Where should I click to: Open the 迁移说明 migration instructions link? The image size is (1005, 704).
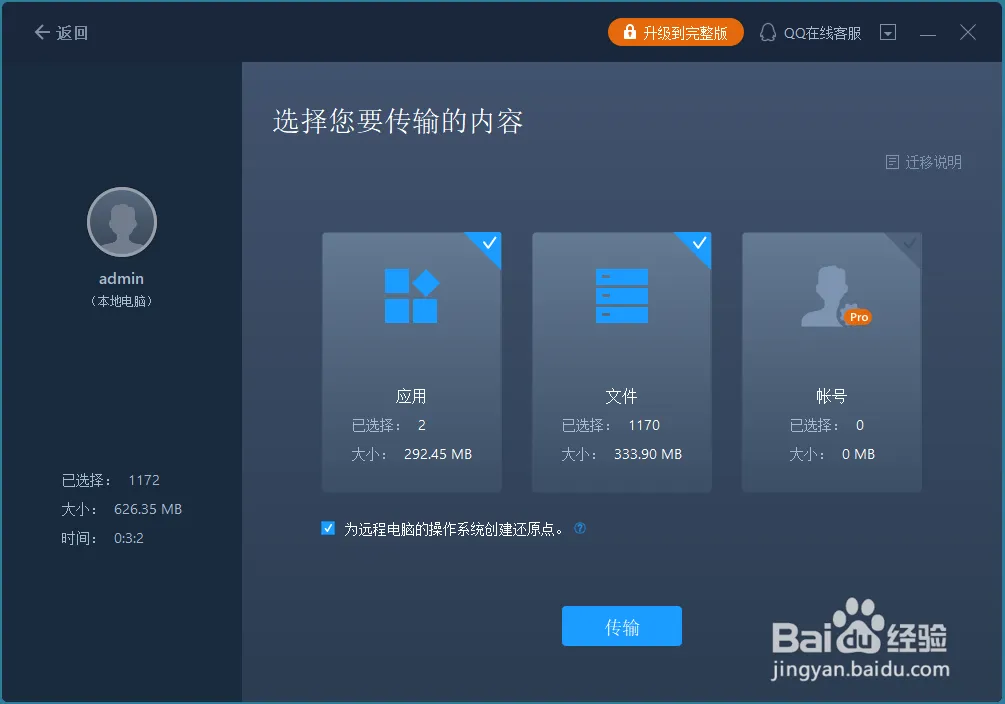[932, 162]
